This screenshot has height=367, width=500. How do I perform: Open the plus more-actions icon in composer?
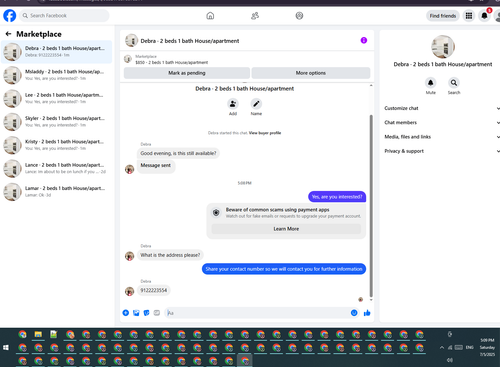point(126,313)
